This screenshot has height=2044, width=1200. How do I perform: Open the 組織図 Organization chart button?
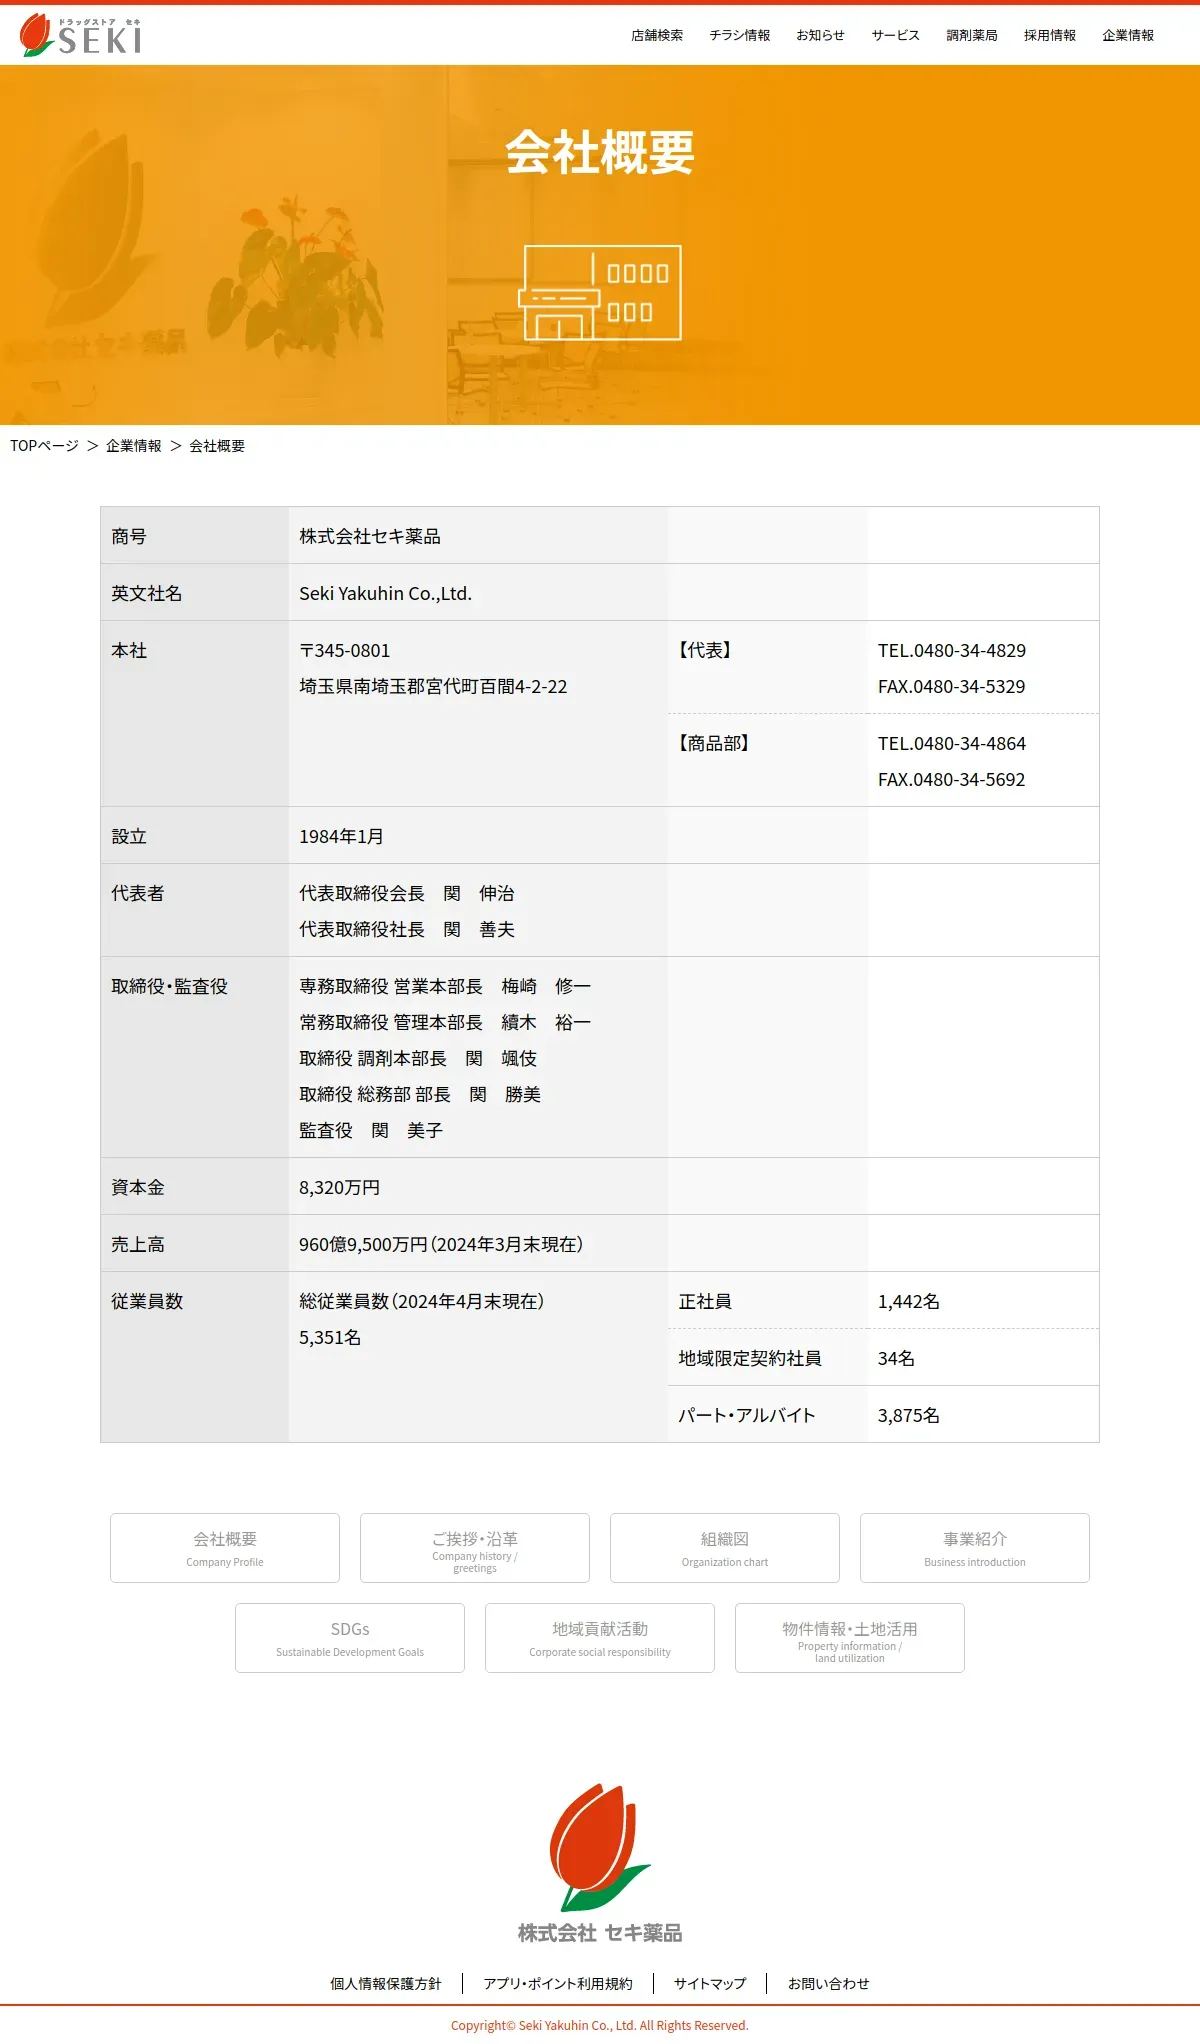click(725, 1548)
